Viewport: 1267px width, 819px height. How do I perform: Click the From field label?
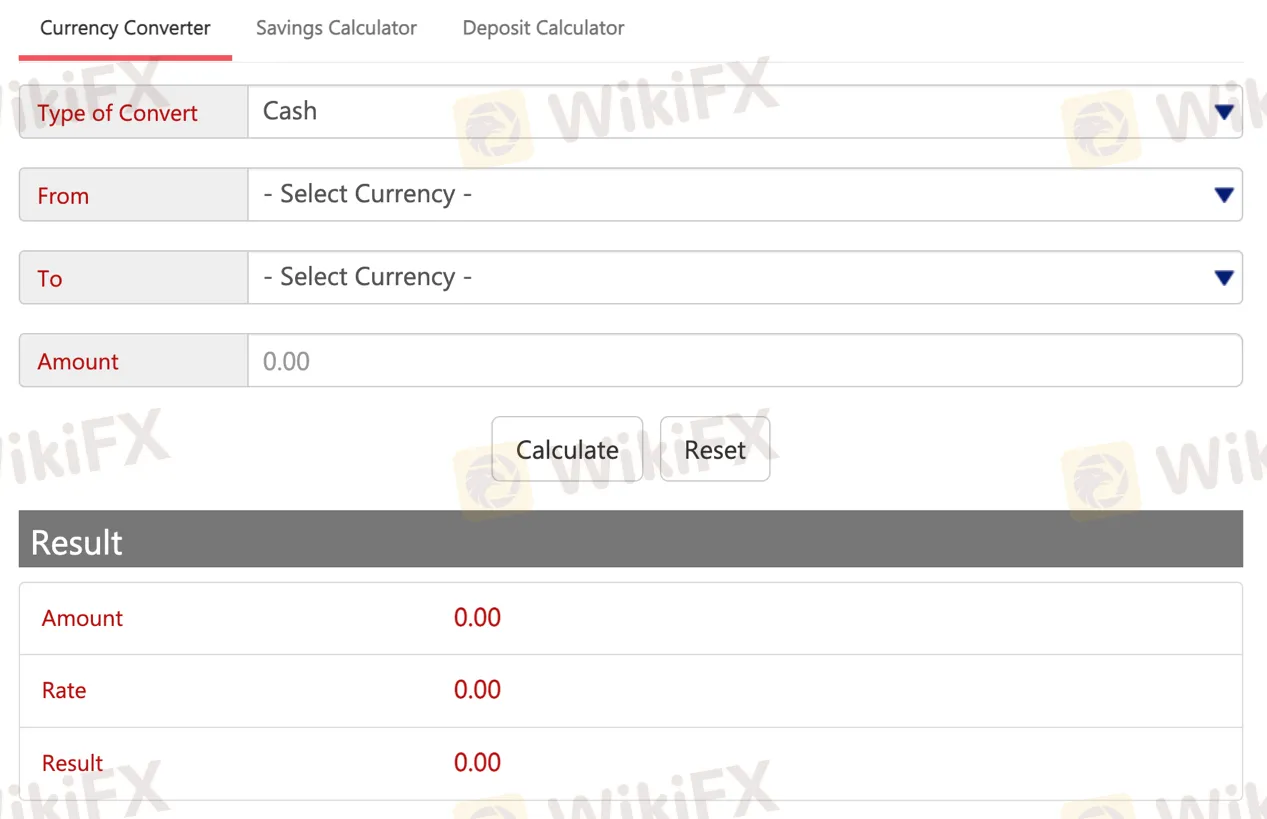tap(63, 196)
